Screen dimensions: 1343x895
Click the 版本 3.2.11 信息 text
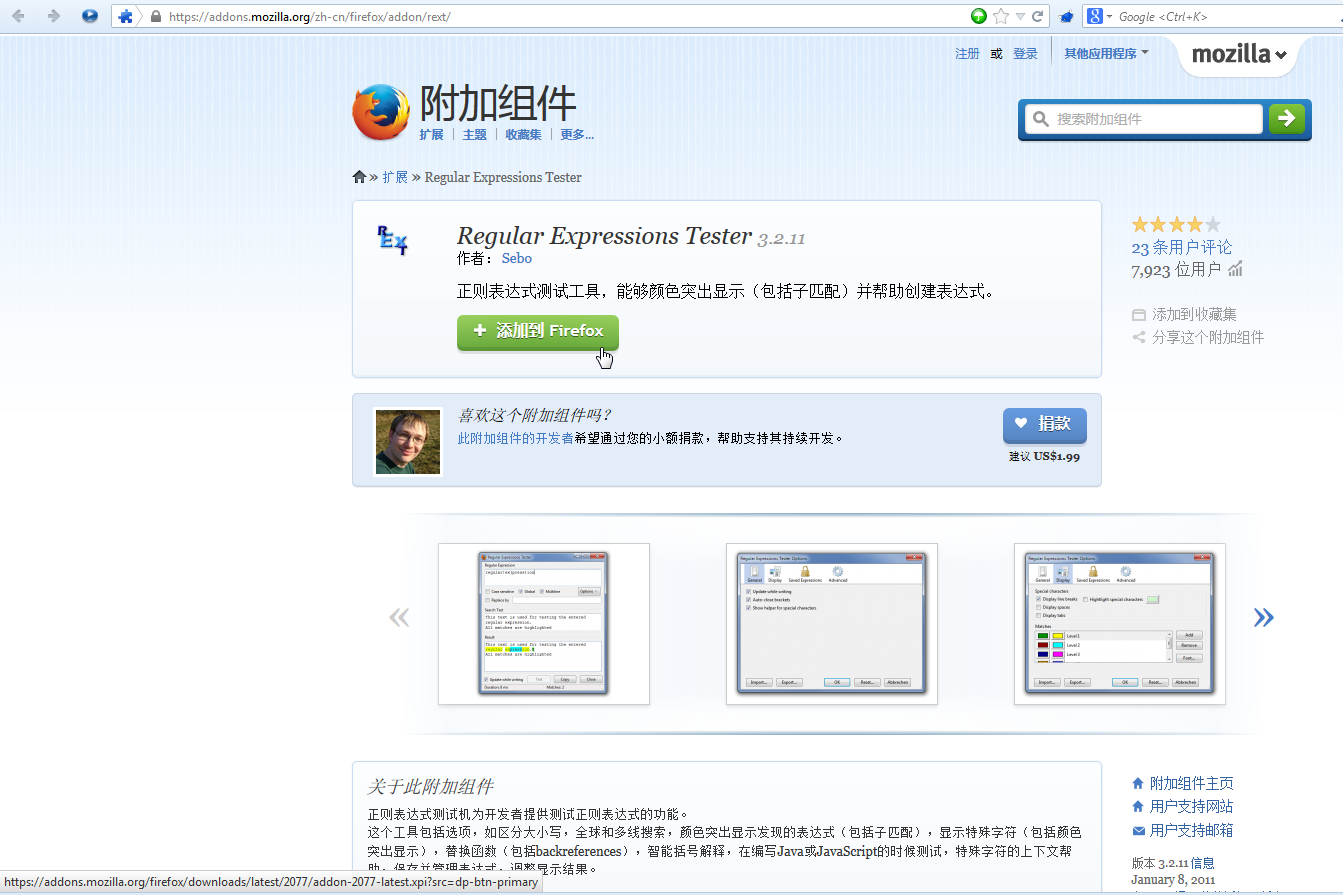pos(1173,863)
